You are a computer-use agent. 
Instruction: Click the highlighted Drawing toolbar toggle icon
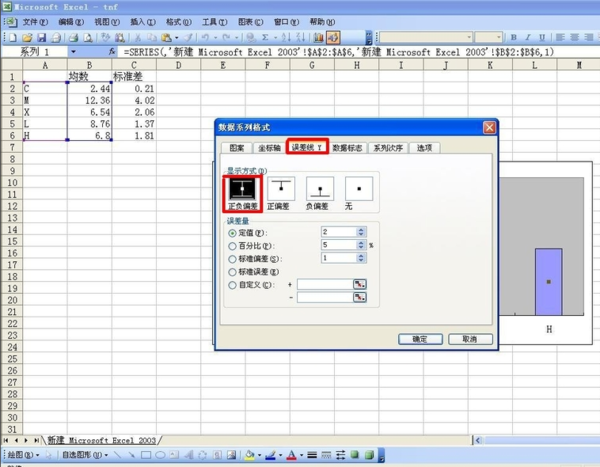[333, 38]
